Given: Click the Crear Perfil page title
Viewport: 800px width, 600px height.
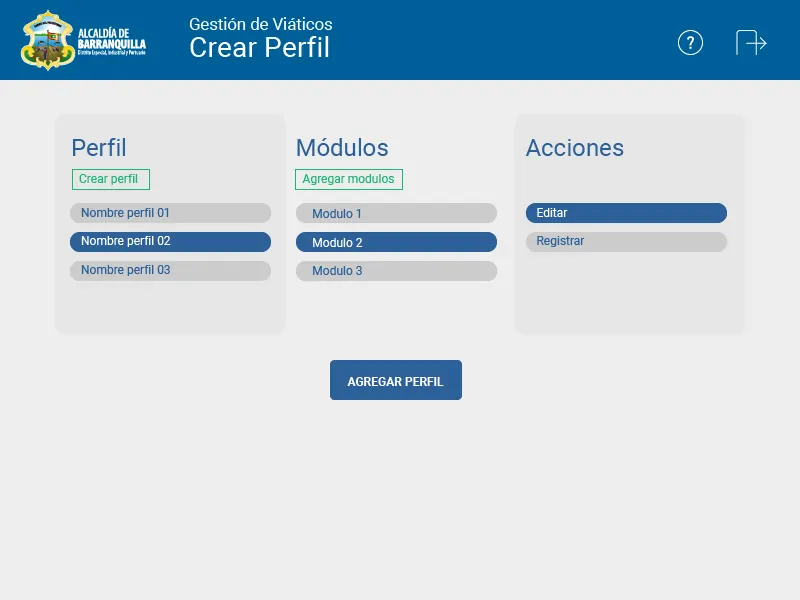Looking at the screenshot, I should coord(260,47).
